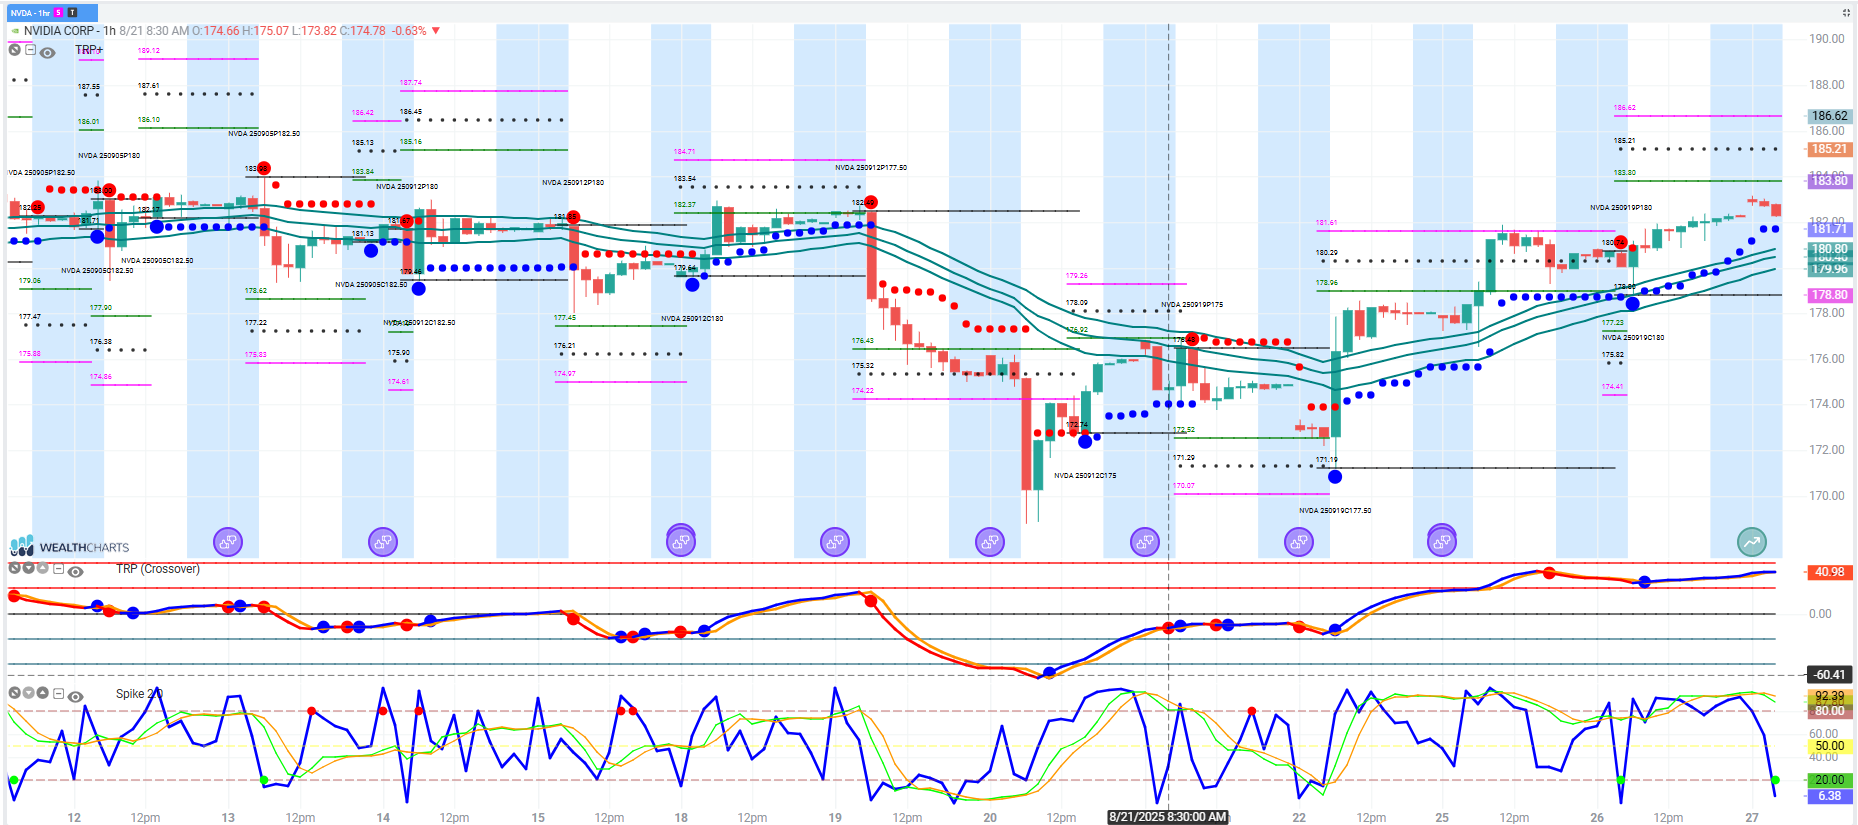Click the 40.98 TRP Crossover value label

pos(1830,572)
